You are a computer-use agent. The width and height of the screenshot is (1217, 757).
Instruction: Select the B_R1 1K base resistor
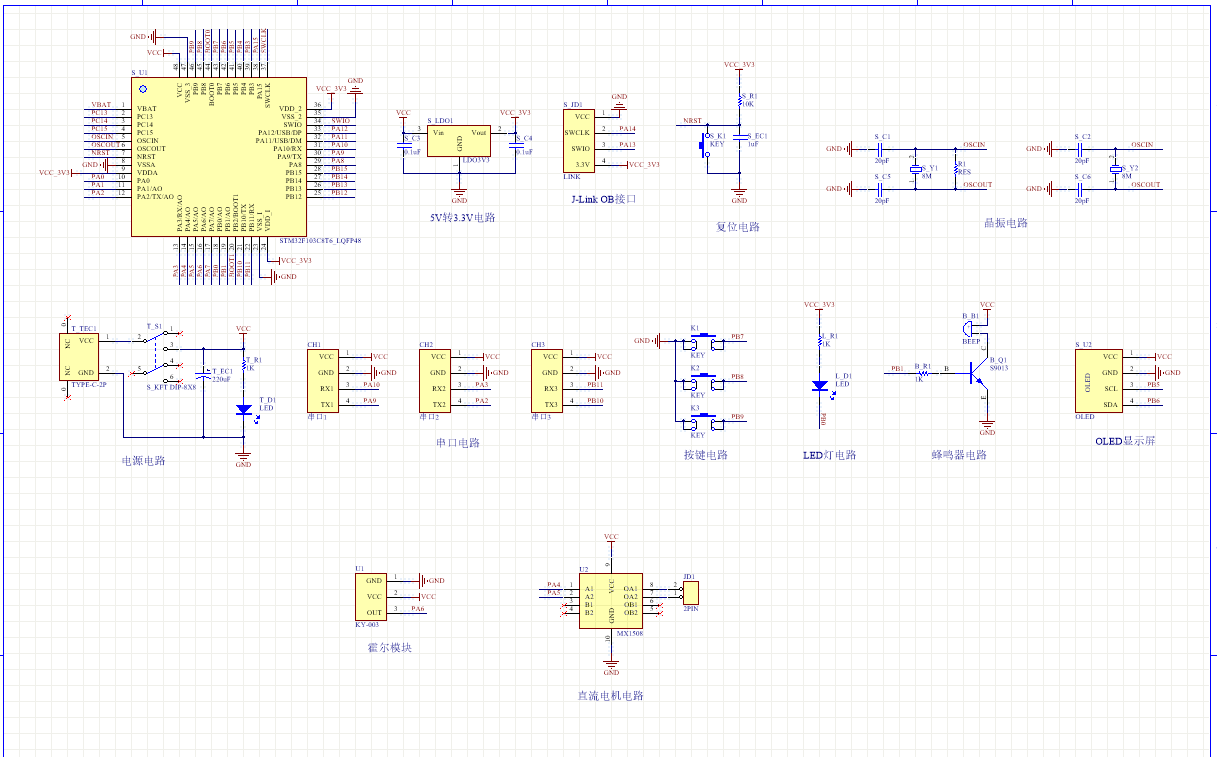[x=924, y=372]
